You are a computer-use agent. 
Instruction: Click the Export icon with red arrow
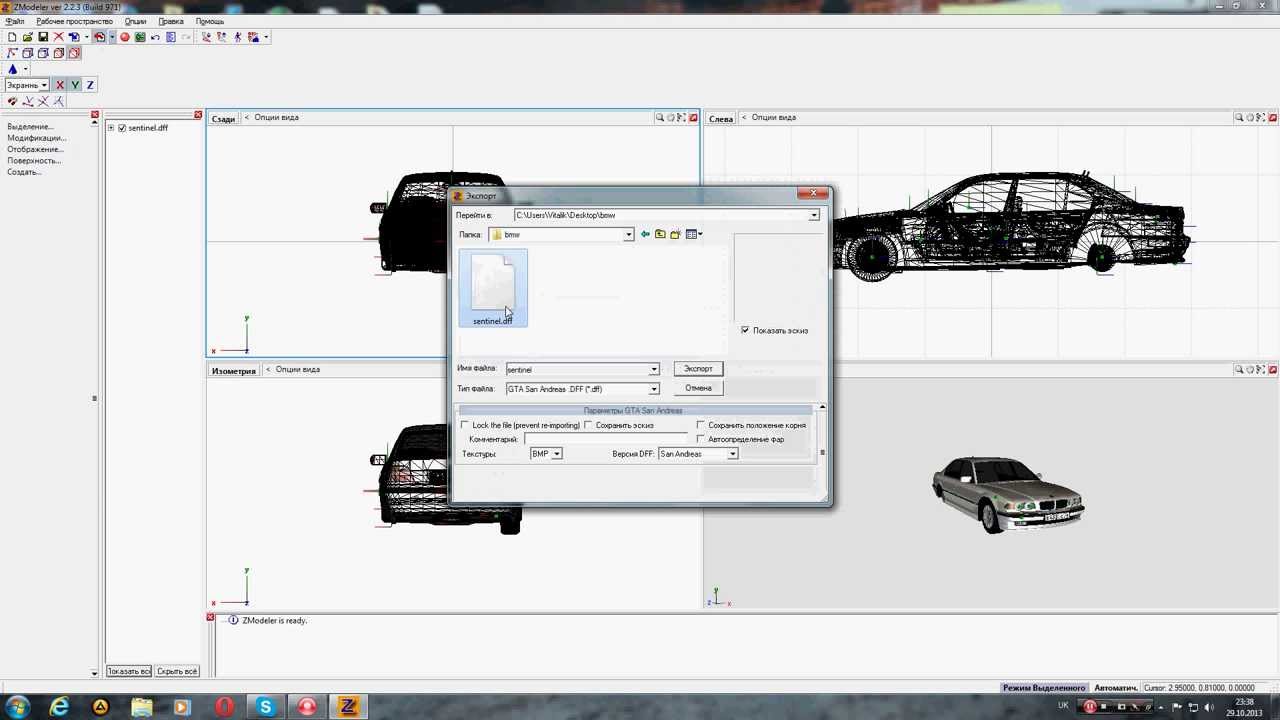tap(100, 37)
